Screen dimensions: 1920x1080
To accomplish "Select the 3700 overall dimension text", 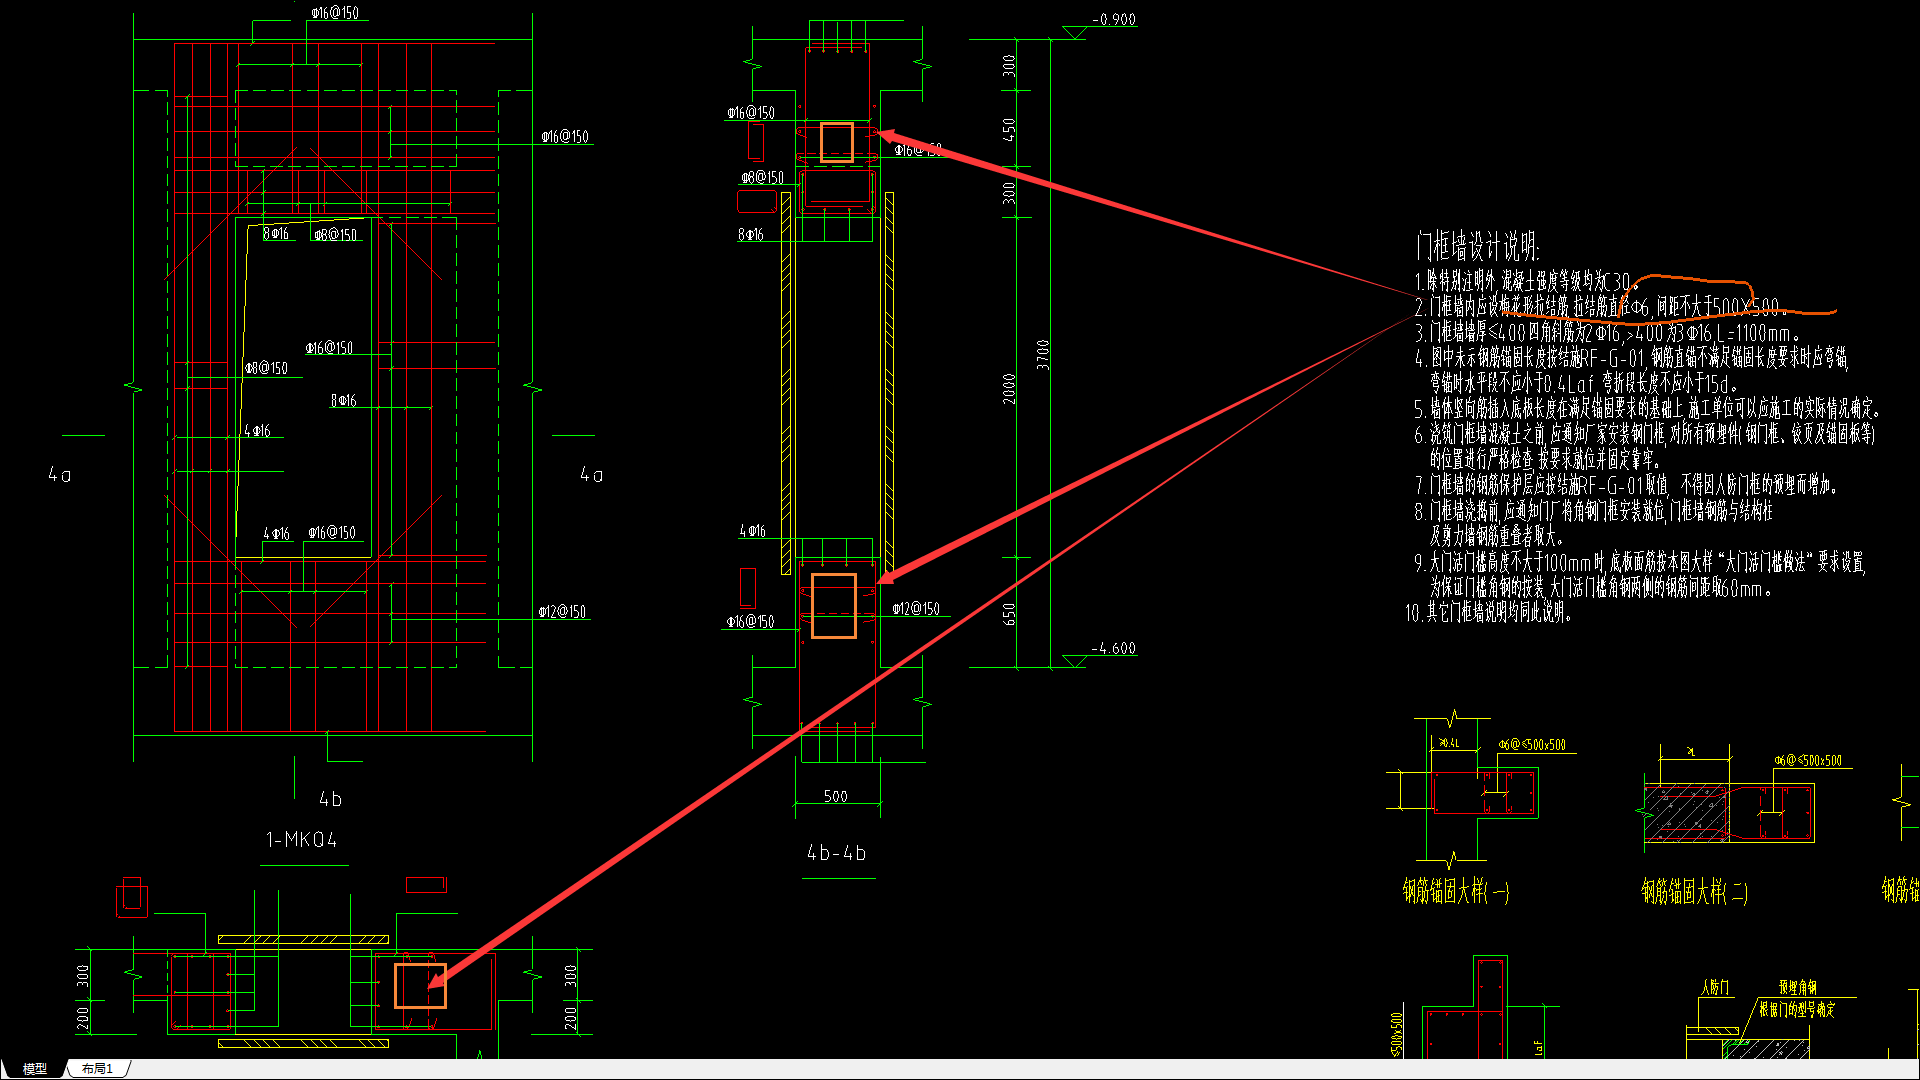I will click(1043, 355).
